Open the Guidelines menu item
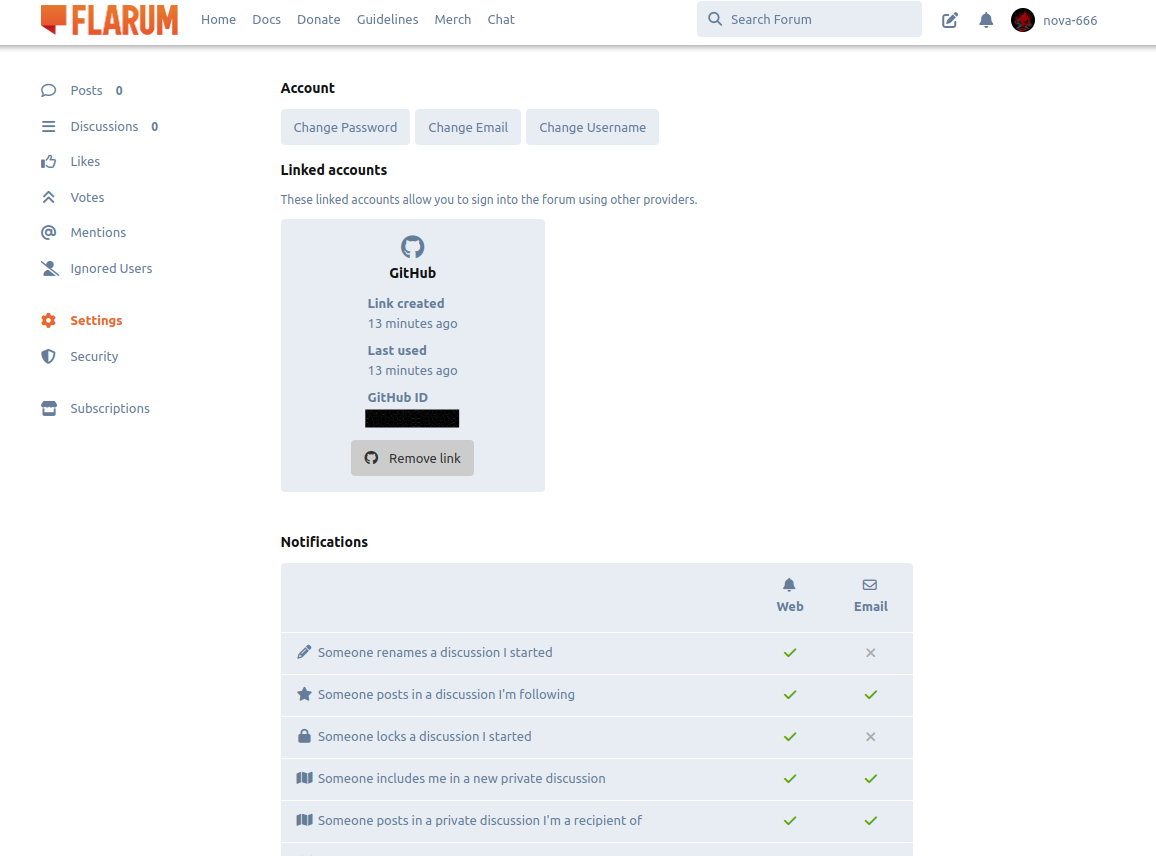1156x856 pixels. click(x=387, y=19)
